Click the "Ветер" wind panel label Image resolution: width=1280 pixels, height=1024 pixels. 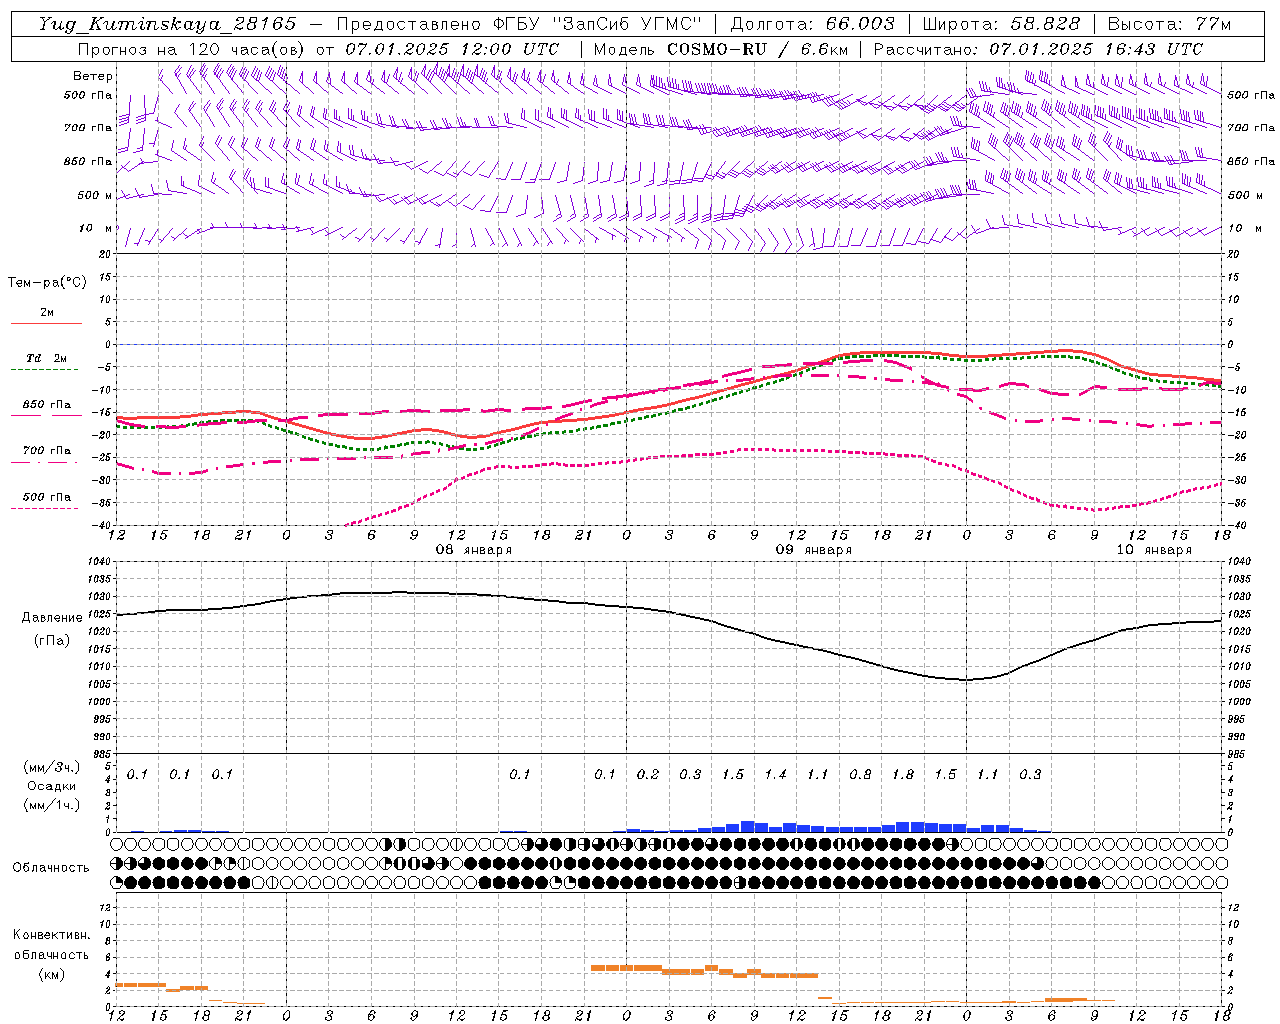pos(92,76)
